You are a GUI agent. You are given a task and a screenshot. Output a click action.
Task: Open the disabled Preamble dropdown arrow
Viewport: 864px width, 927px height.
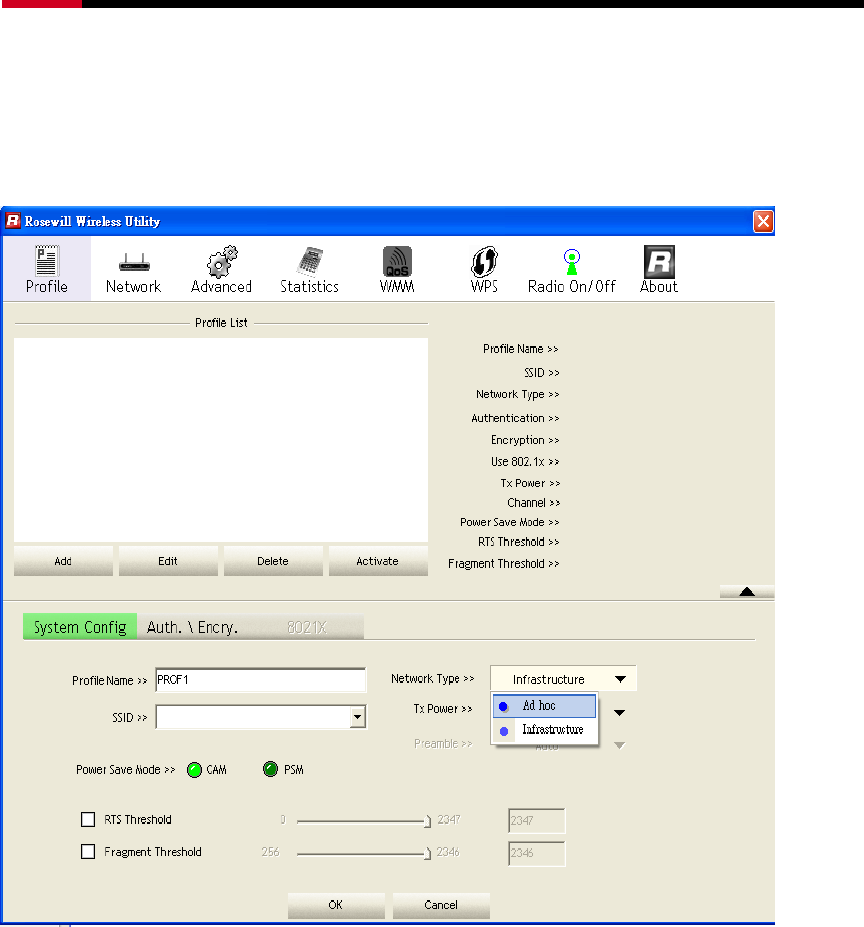point(619,746)
